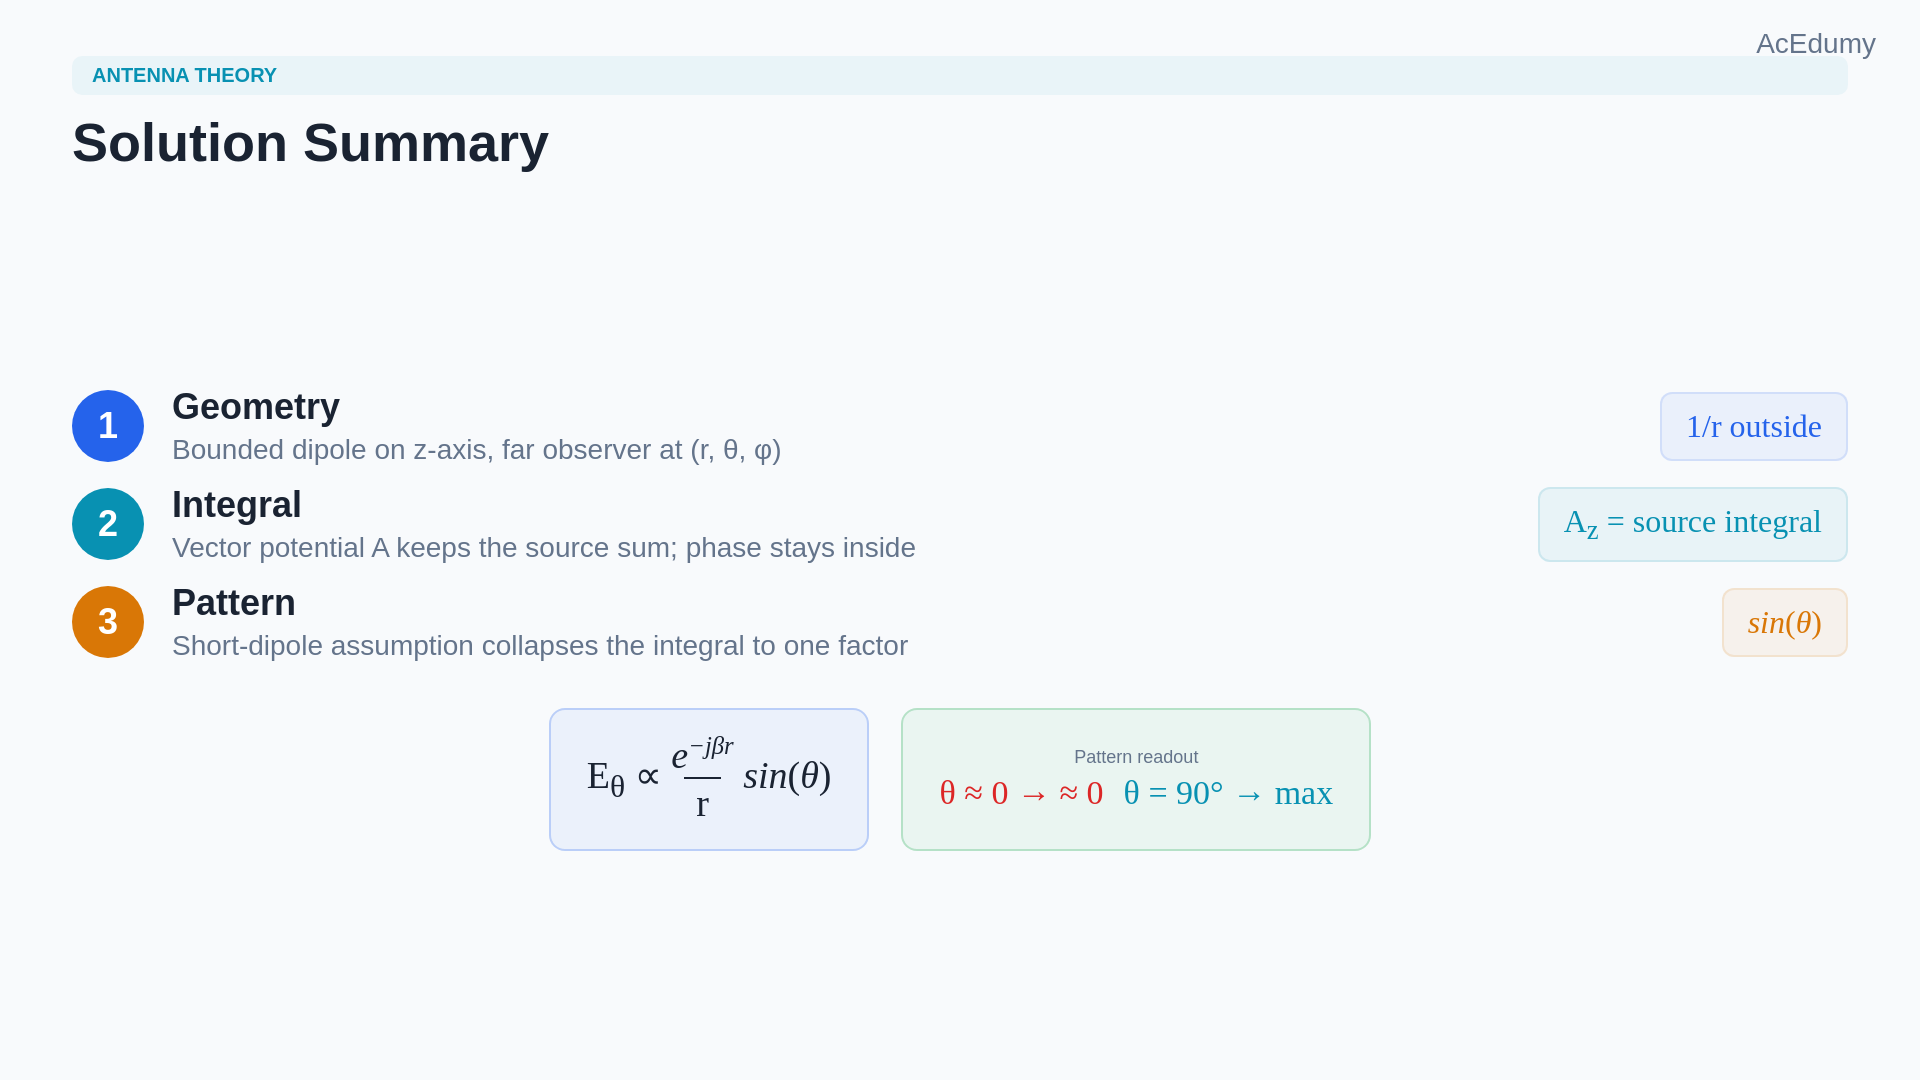Click the E-theta formula box

tap(709, 779)
